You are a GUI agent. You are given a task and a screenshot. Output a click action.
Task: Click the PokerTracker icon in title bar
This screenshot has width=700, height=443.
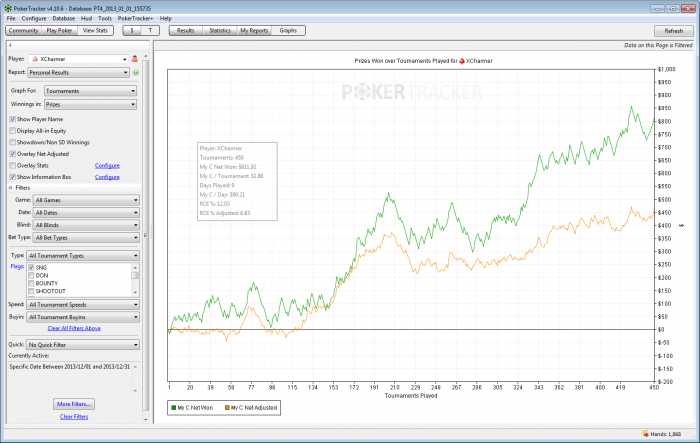8,6
